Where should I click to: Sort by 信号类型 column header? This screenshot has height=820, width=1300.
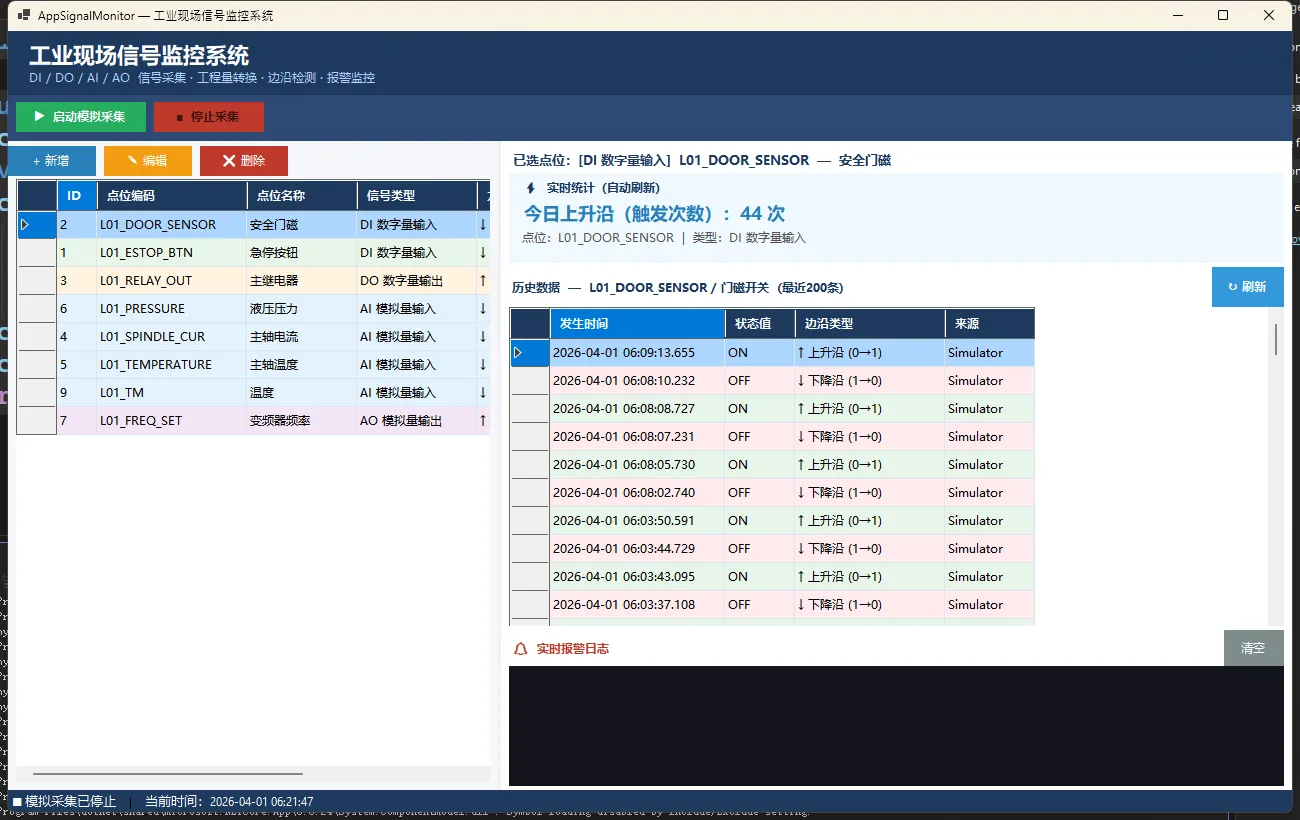415,196
